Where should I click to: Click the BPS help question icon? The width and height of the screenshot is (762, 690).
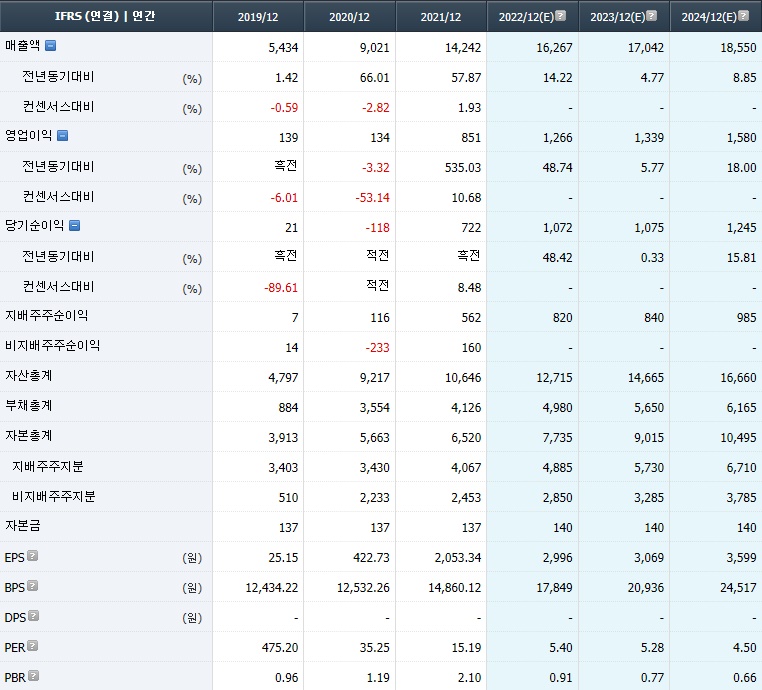coord(33,586)
